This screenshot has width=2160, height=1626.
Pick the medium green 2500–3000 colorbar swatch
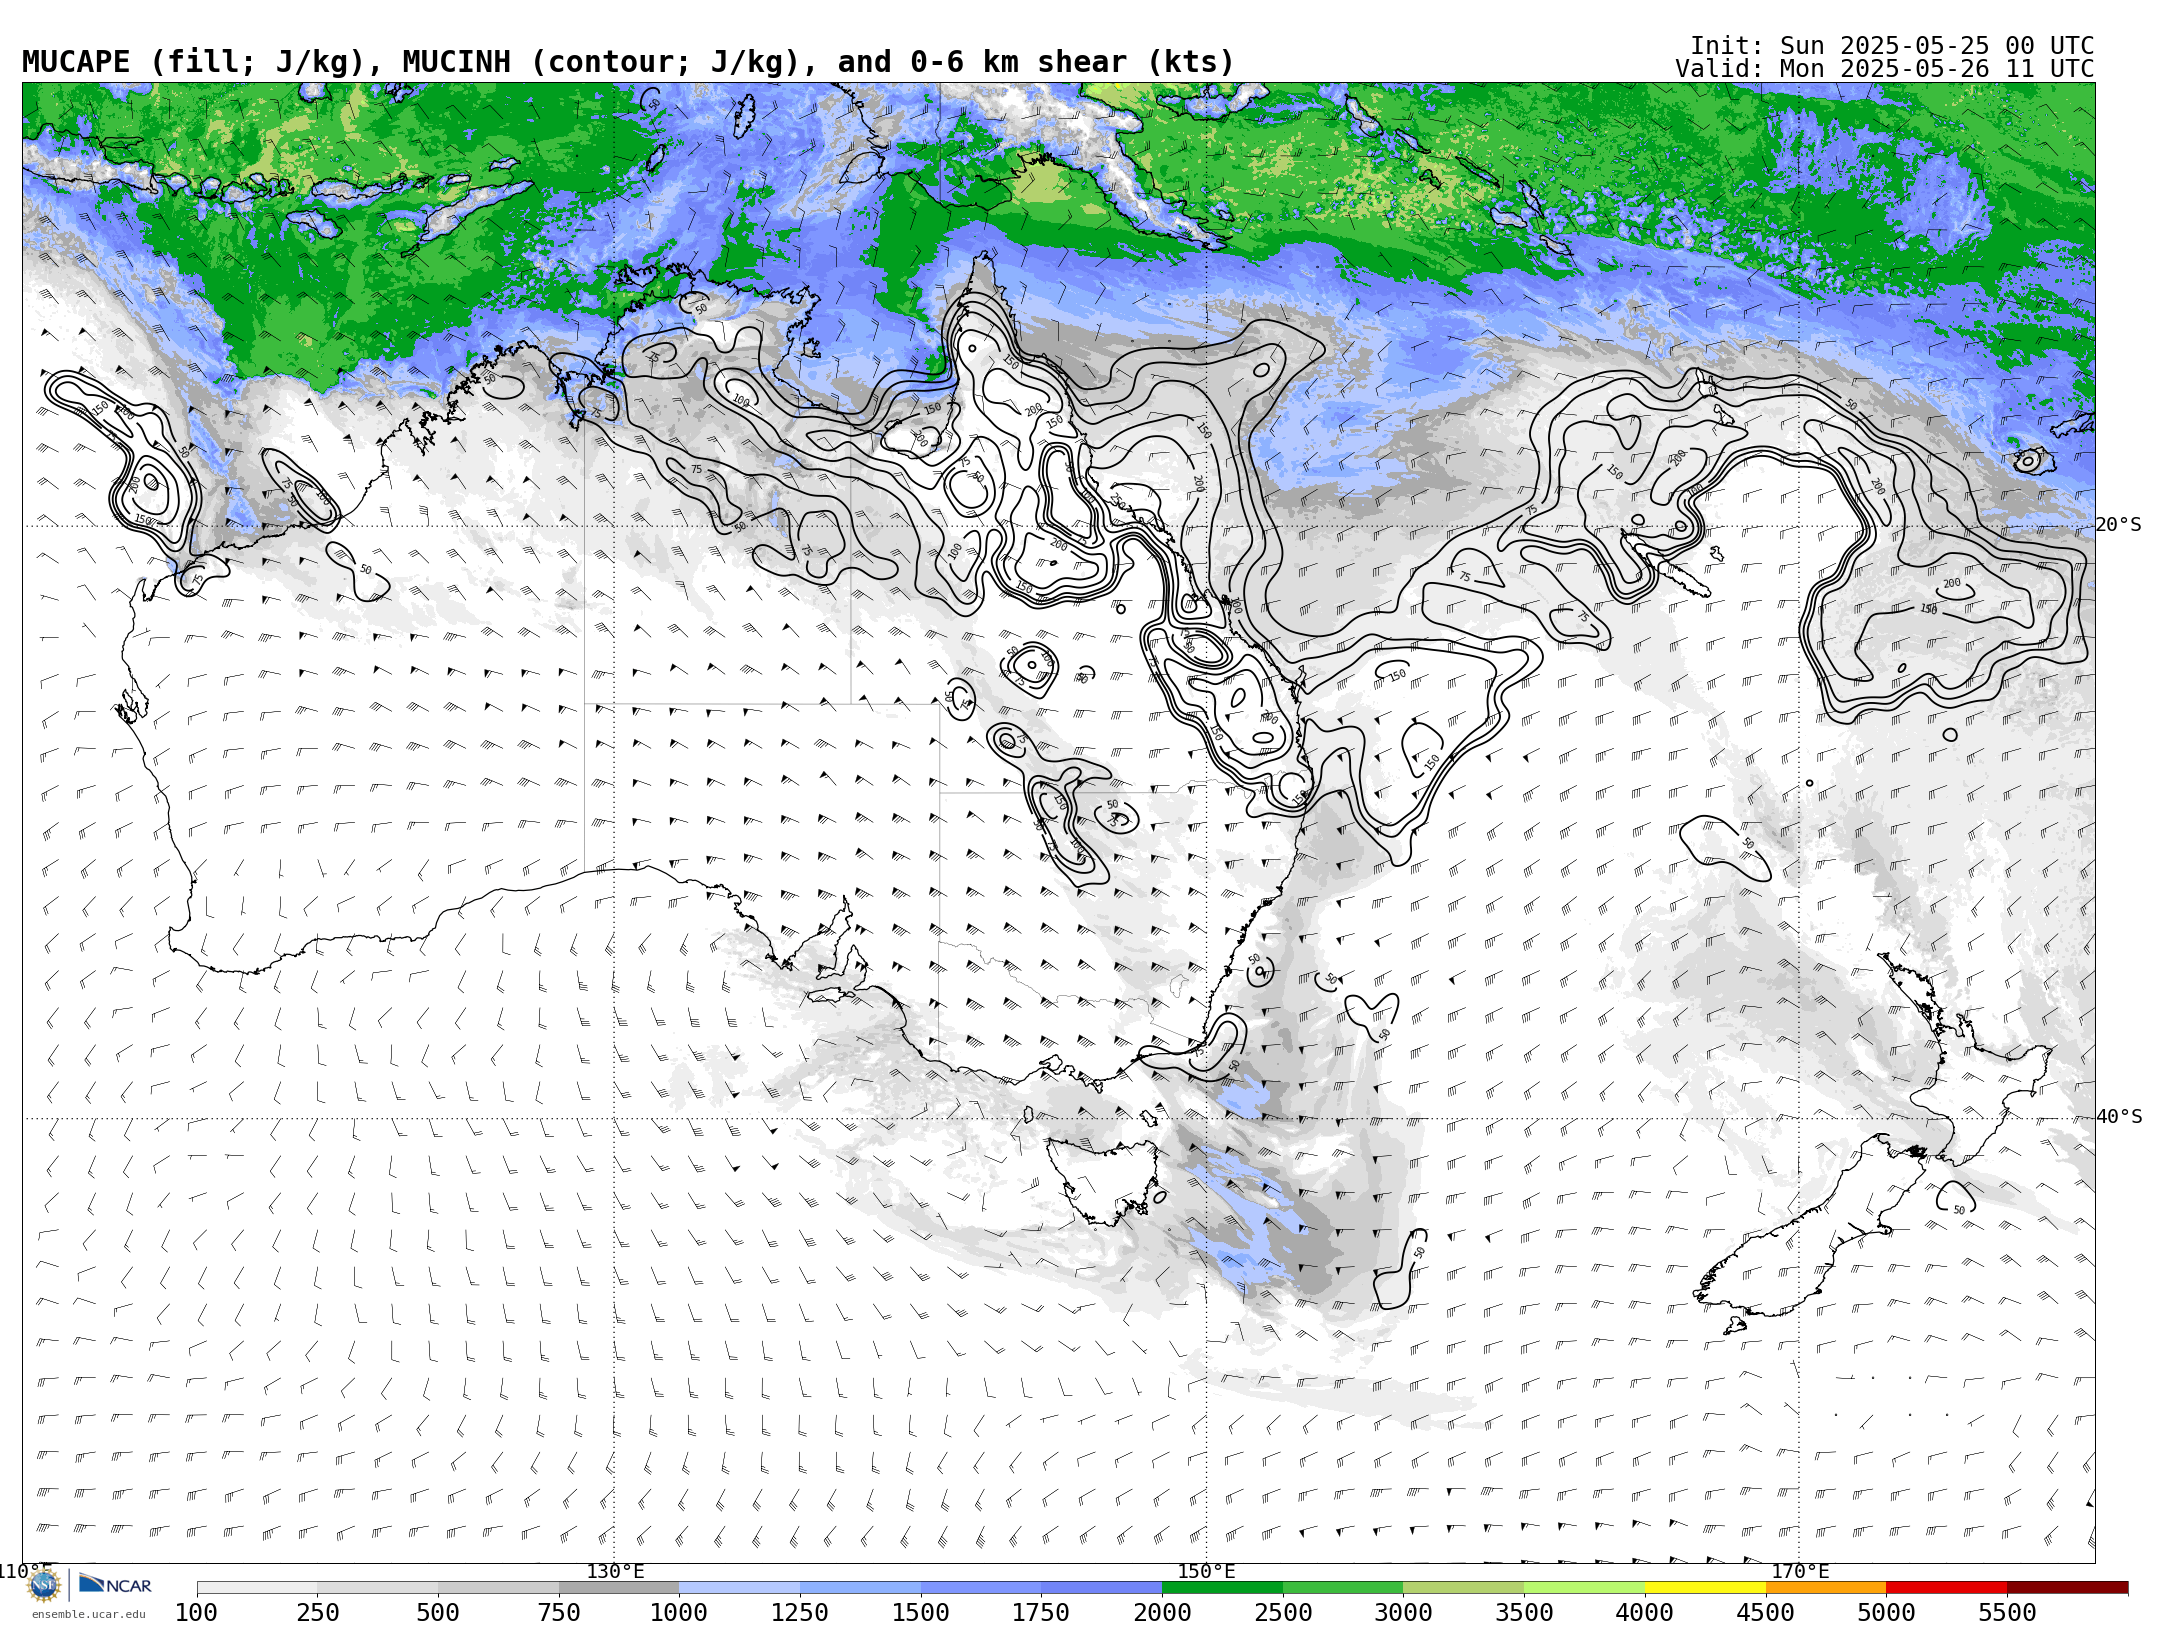coord(1343,1587)
